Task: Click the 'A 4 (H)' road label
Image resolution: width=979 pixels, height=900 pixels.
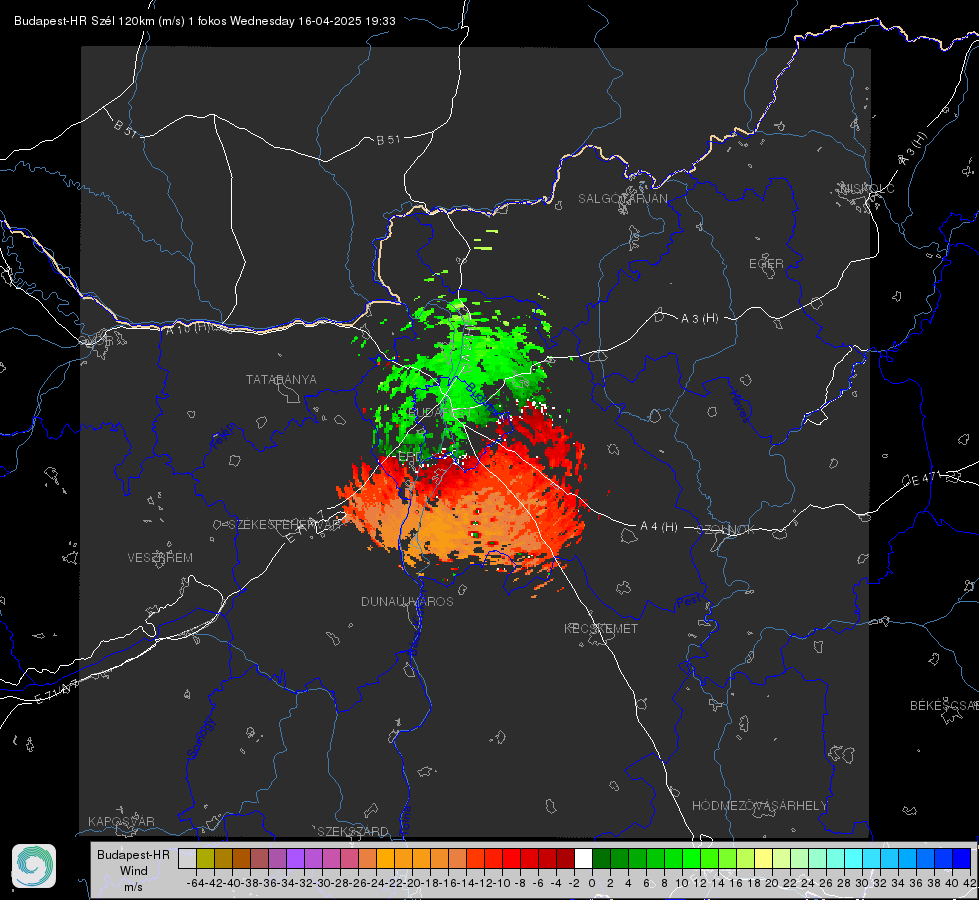Action: pos(659,527)
